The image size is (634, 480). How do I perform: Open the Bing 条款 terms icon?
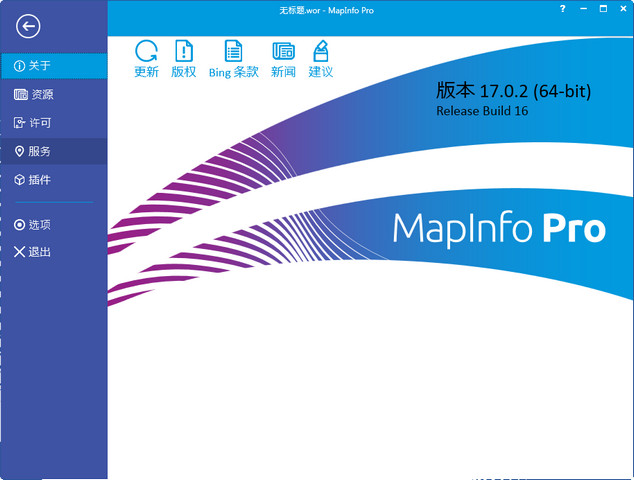click(x=233, y=59)
